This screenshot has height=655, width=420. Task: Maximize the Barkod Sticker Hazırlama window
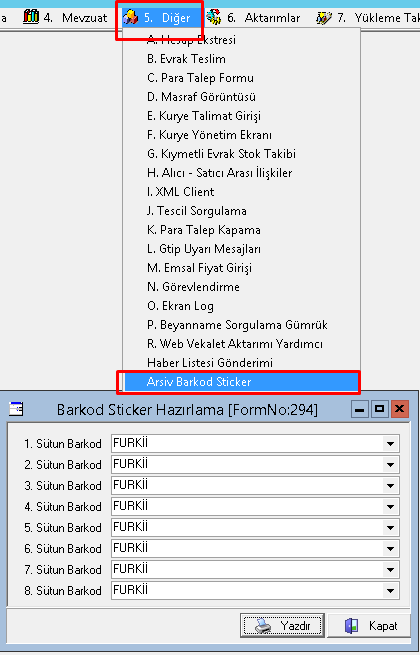click(380, 409)
